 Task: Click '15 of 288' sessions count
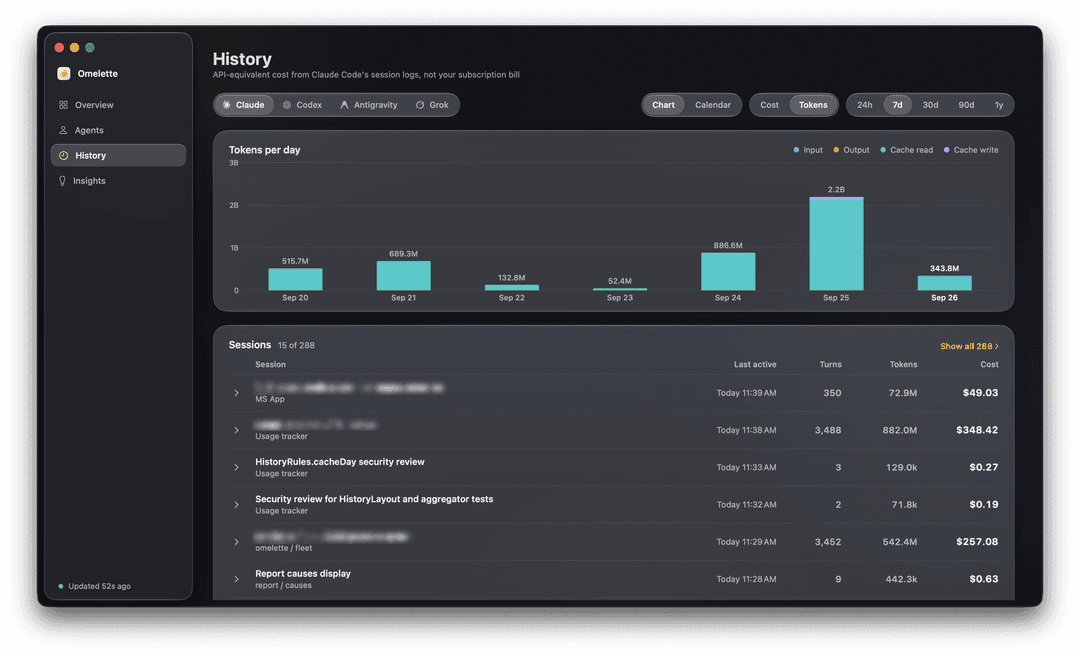coord(296,345)
